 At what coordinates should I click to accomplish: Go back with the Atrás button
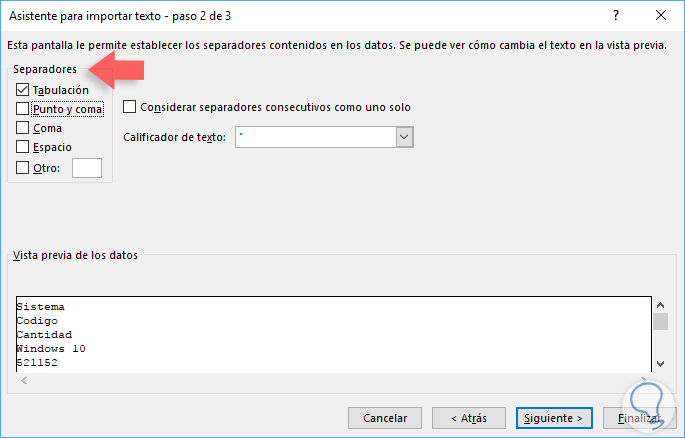[469, 418]
